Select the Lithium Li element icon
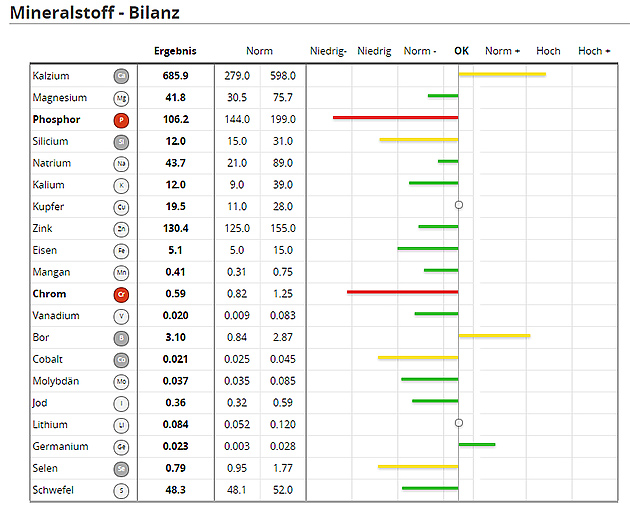Image resolution: width=630 pixels, height=506 pixels. click(121, 425)
